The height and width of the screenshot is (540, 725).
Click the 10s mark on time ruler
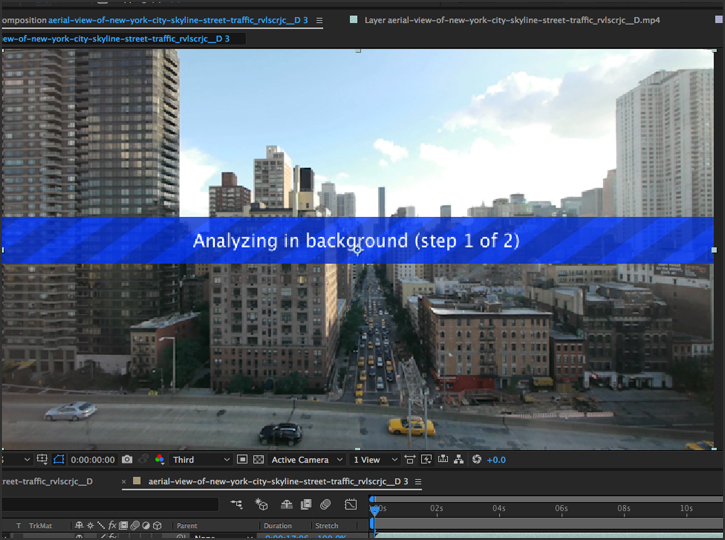(x=686, y=508)
